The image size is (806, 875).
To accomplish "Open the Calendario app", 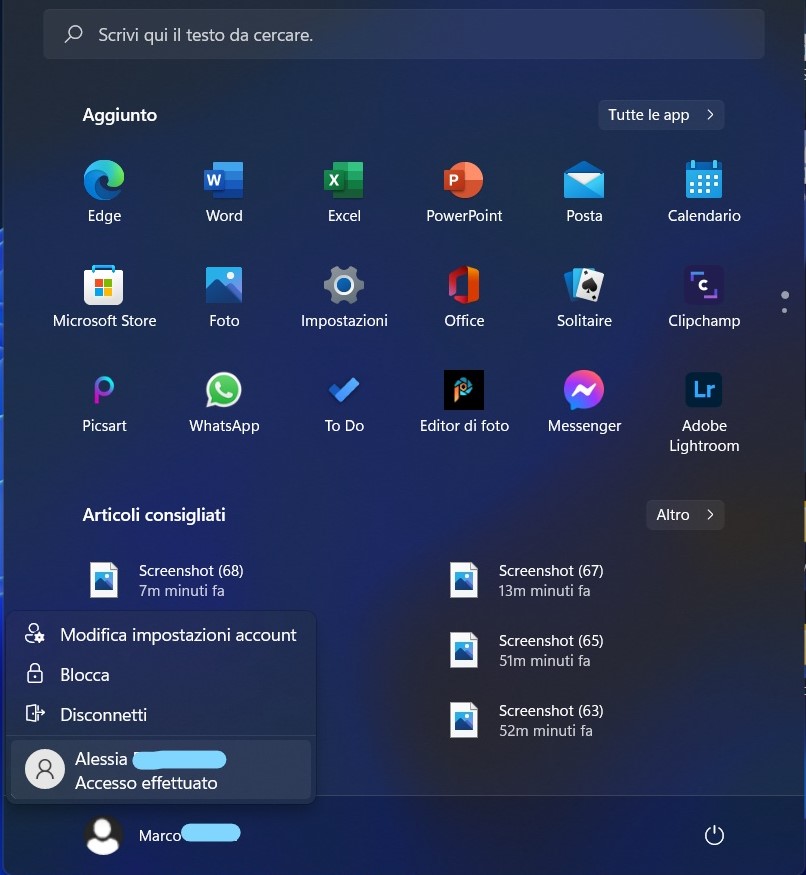I will pyautogui.click(x=704, y=191).
